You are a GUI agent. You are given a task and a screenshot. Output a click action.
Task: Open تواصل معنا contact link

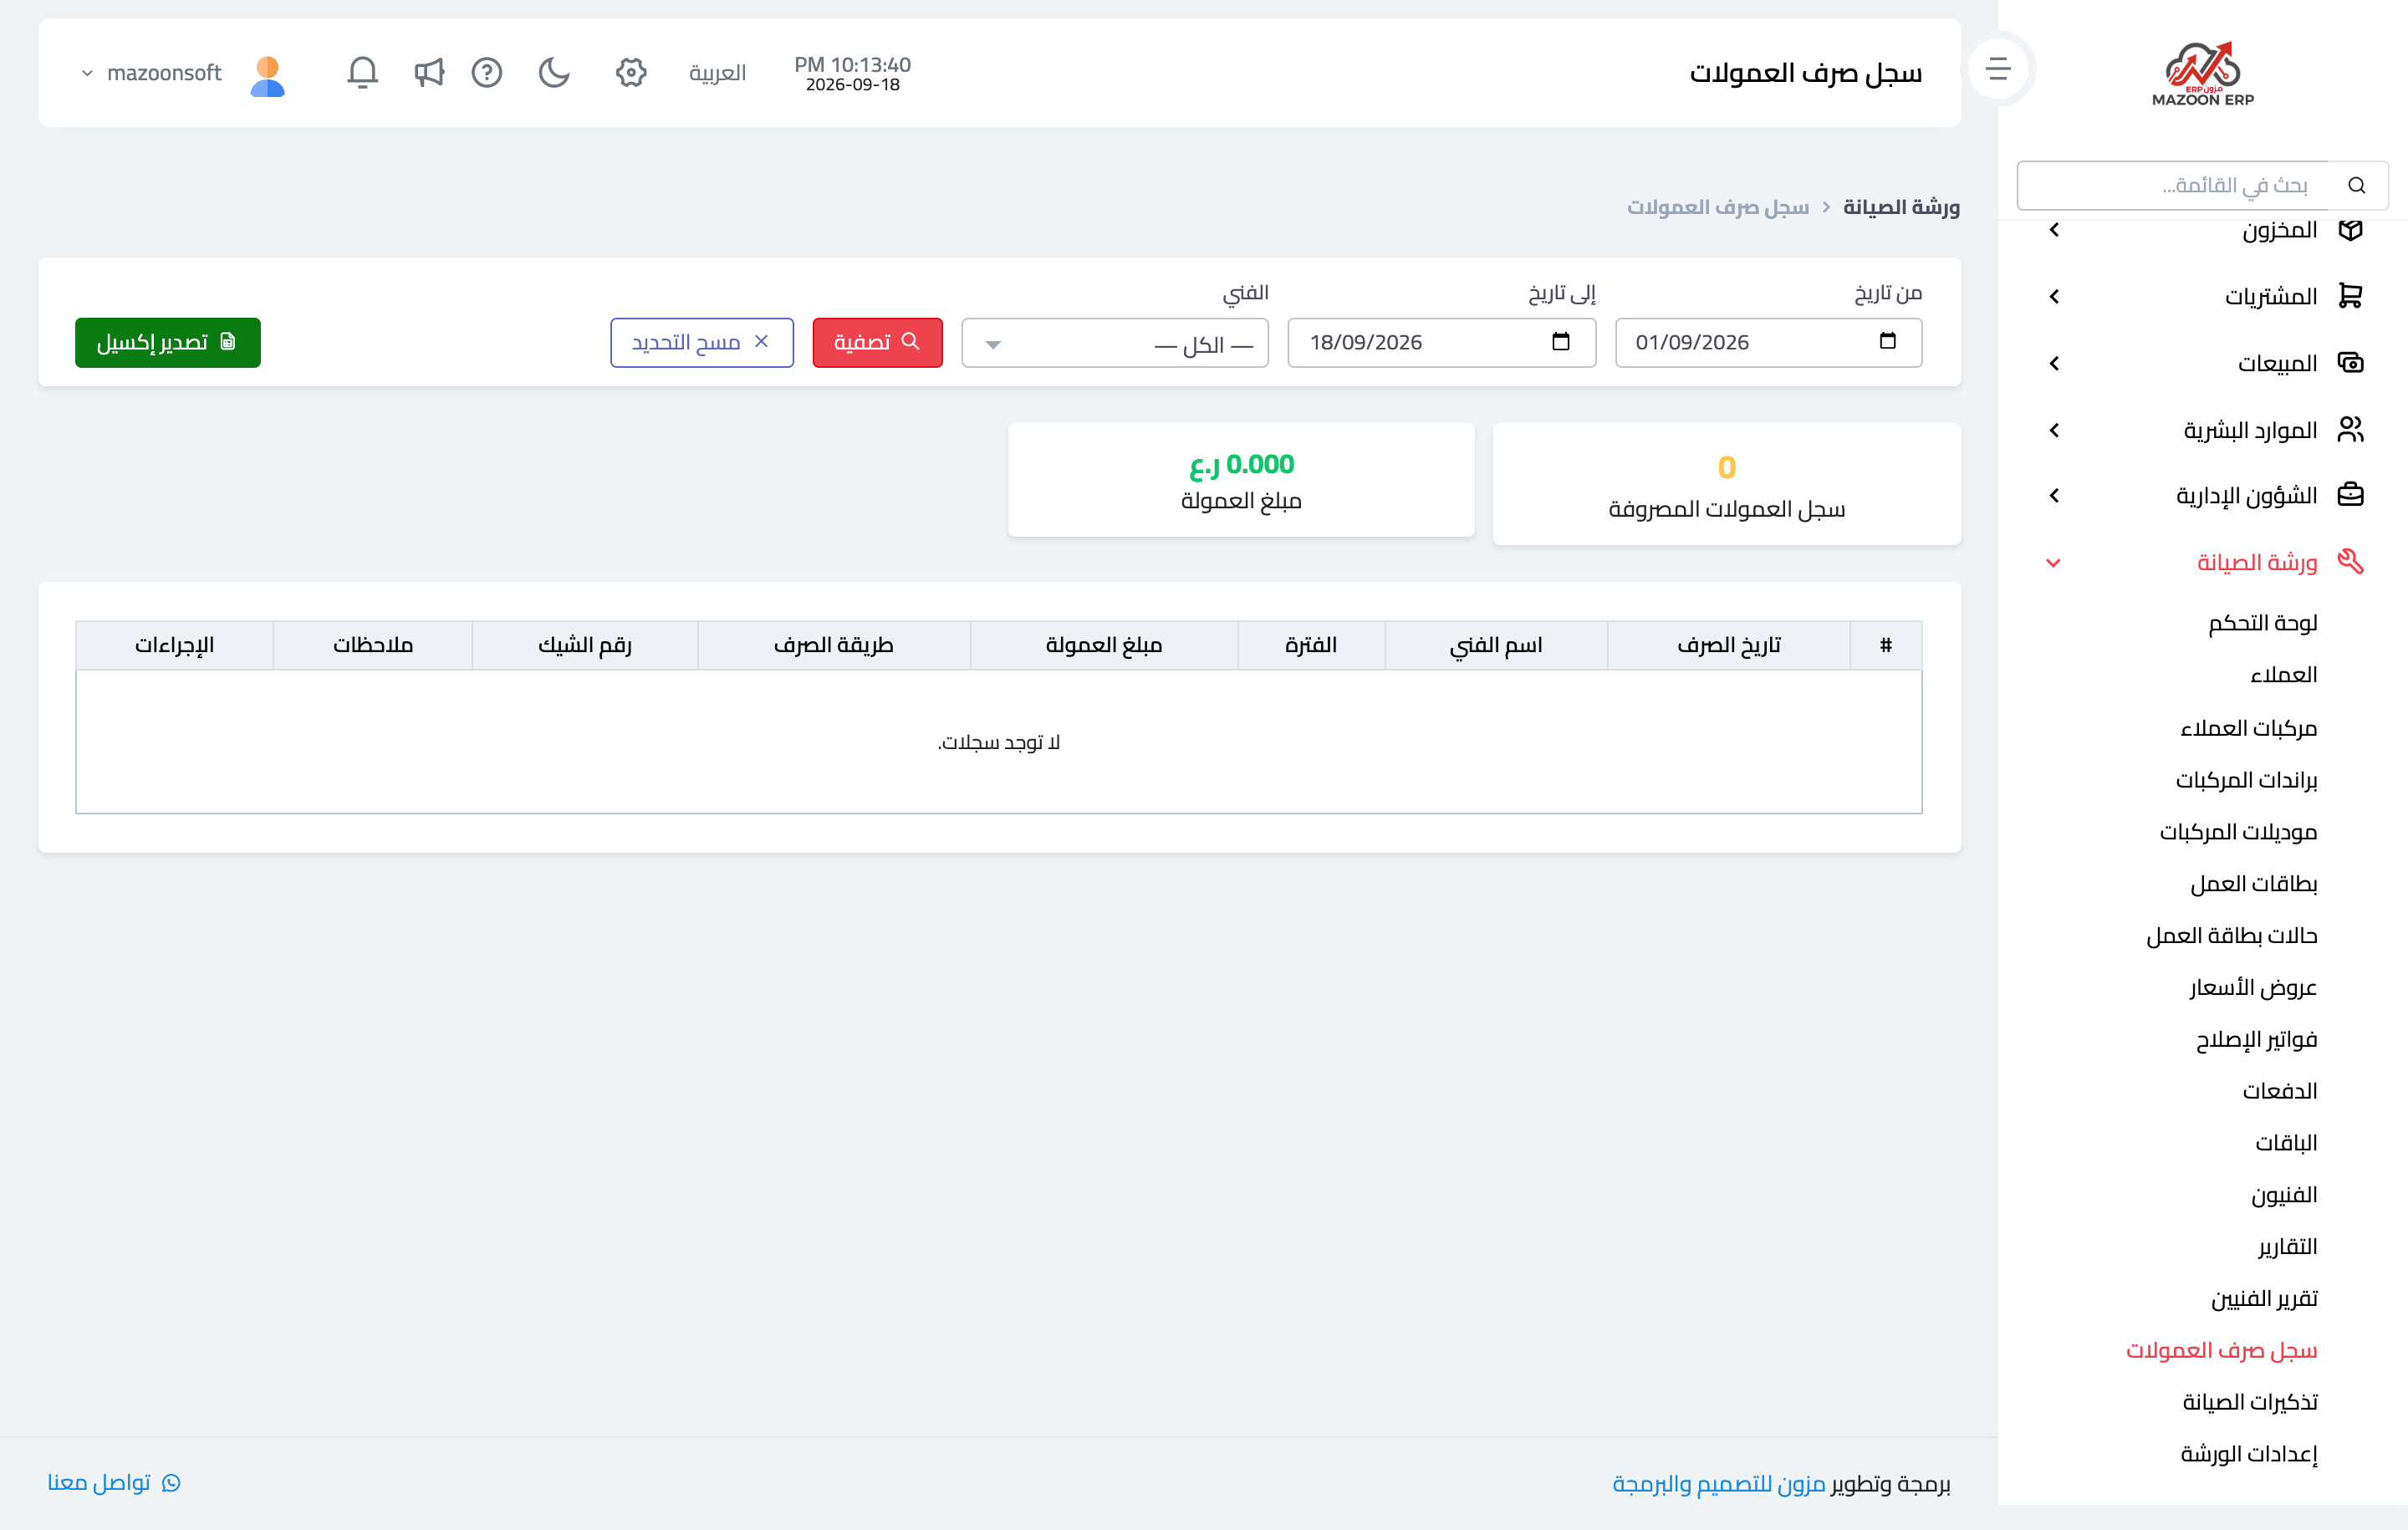[x=114, y=1482]
